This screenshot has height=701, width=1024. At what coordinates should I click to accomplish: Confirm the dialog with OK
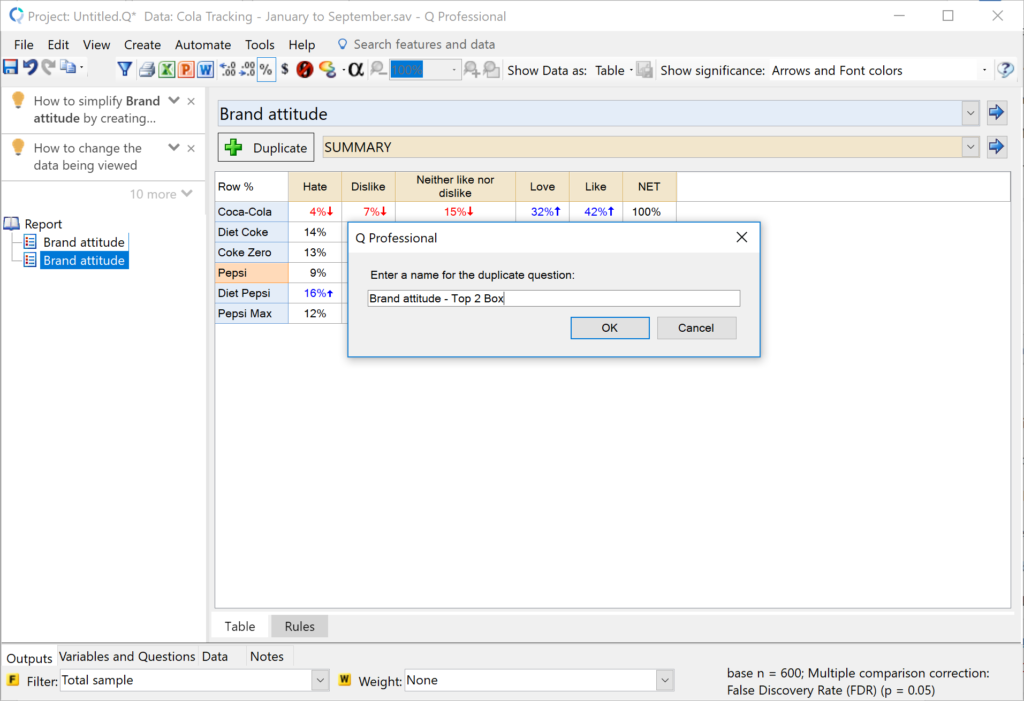pyautogui.click(x=609, y=328)
